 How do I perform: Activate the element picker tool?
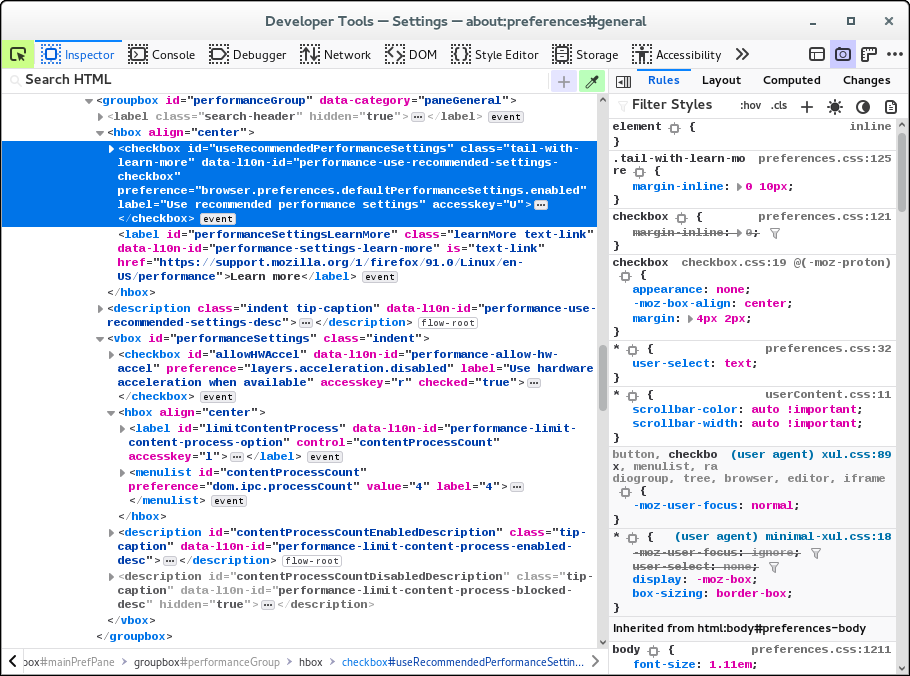click(17, 55)
